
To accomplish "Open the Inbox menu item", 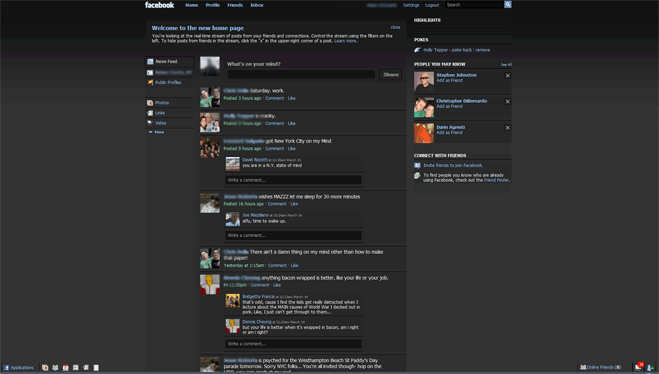I will coord(257,5).
